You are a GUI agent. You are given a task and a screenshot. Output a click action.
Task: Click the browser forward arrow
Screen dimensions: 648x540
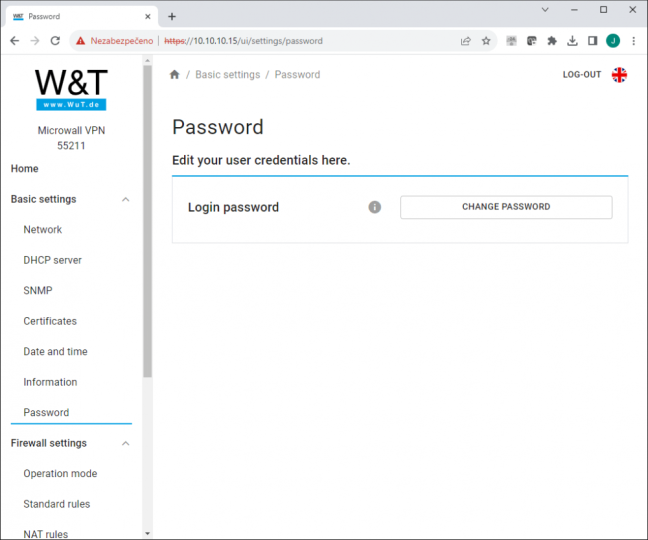pyautogui.click(x=35, y=40)
